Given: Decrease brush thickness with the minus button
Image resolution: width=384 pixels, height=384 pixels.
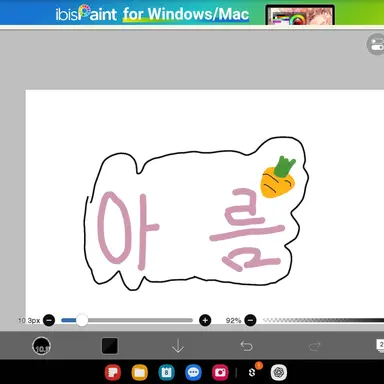Looking at the screenshot, I should click(49, 320).
